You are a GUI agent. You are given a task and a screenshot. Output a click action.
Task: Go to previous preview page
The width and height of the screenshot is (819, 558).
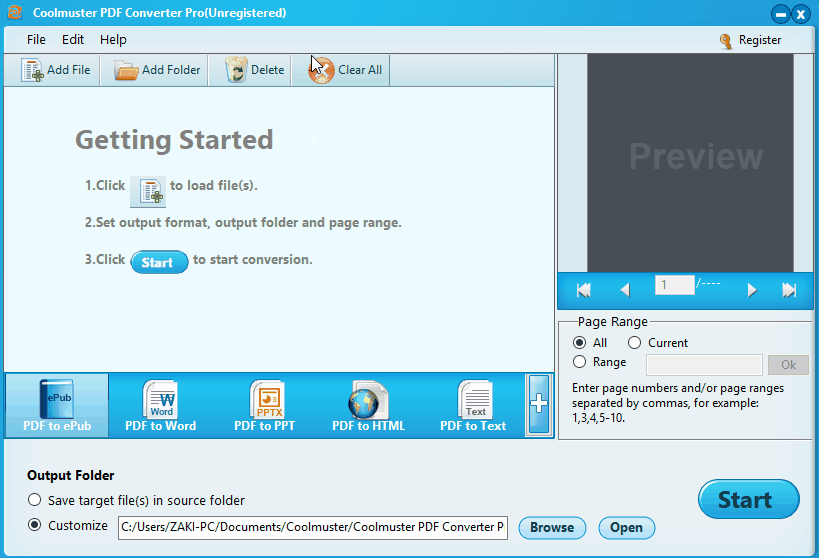(x=625, y=290)
